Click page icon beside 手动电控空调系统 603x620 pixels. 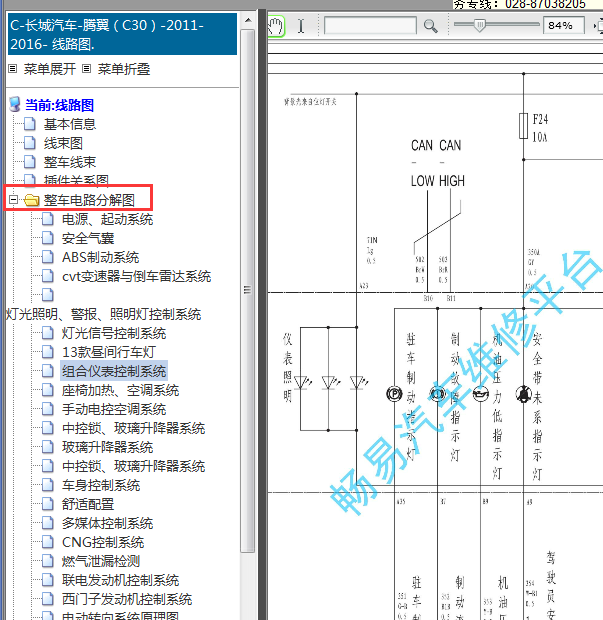pyautogui.click(x=48, y=409)
